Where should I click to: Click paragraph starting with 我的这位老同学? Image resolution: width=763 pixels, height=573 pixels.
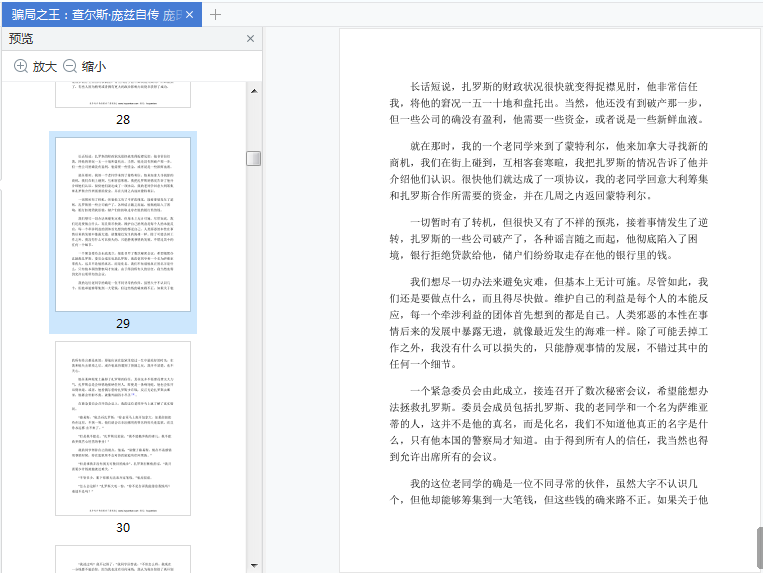(x=548, y=491)
